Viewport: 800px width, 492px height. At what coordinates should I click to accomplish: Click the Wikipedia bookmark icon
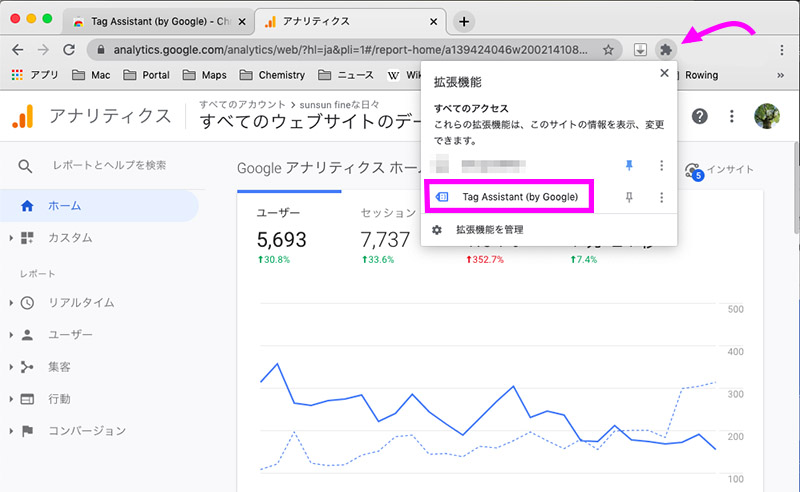click(x=393, y=76)
